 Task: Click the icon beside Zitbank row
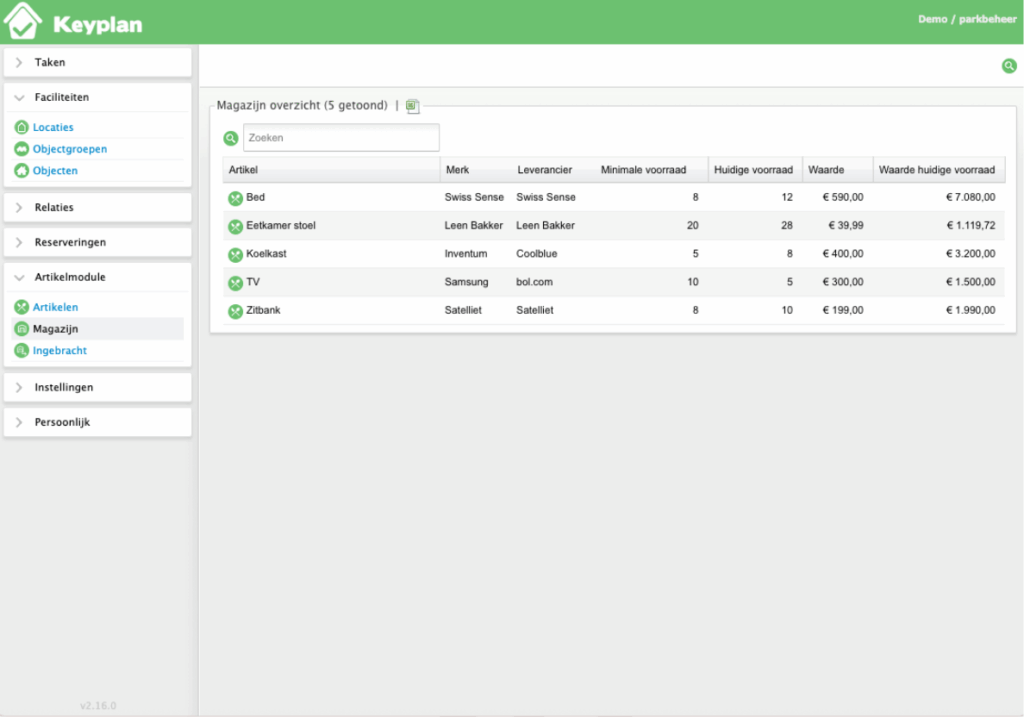coord(235,311)
